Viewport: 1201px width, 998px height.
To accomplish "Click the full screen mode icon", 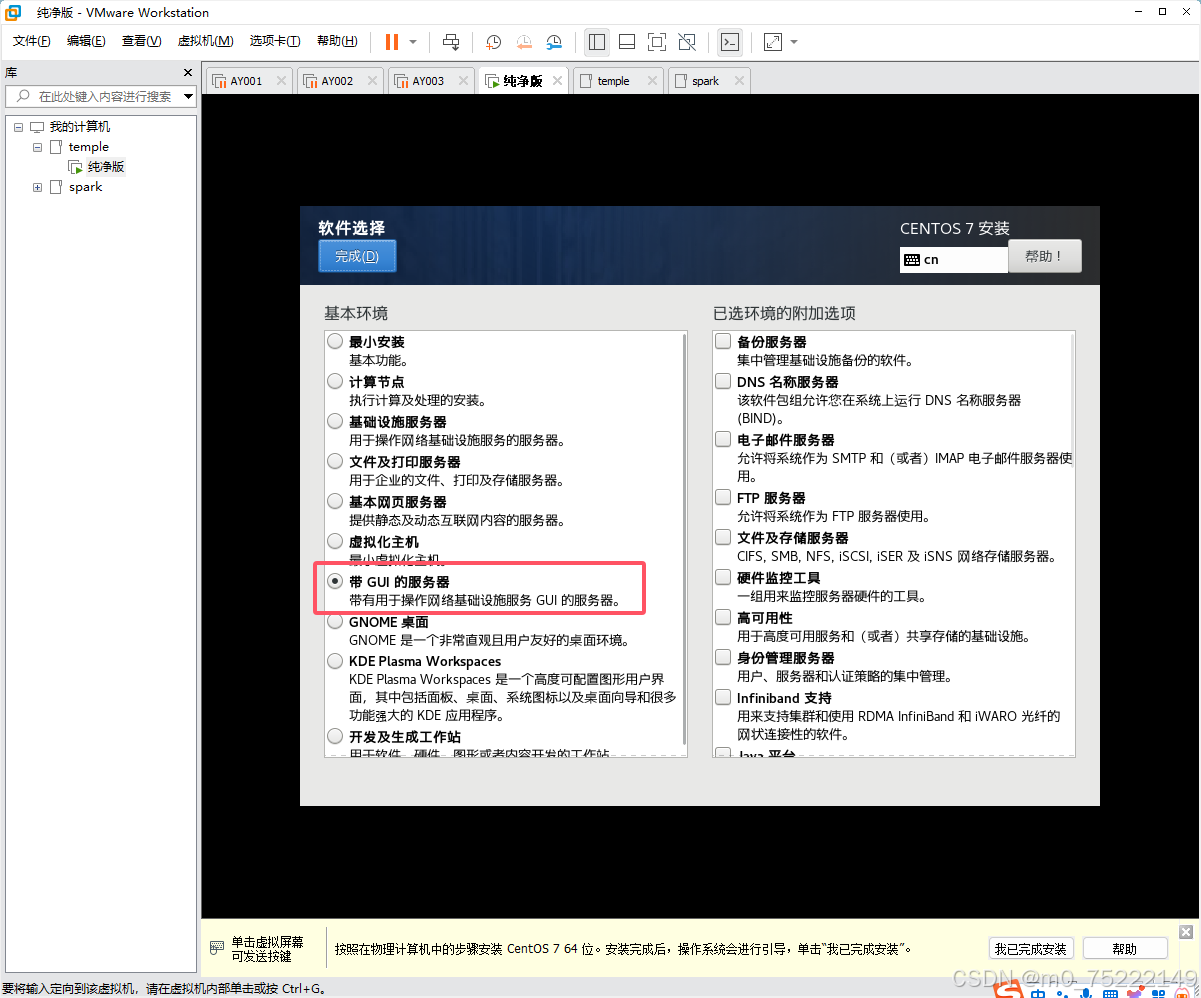I will (656, 41).
